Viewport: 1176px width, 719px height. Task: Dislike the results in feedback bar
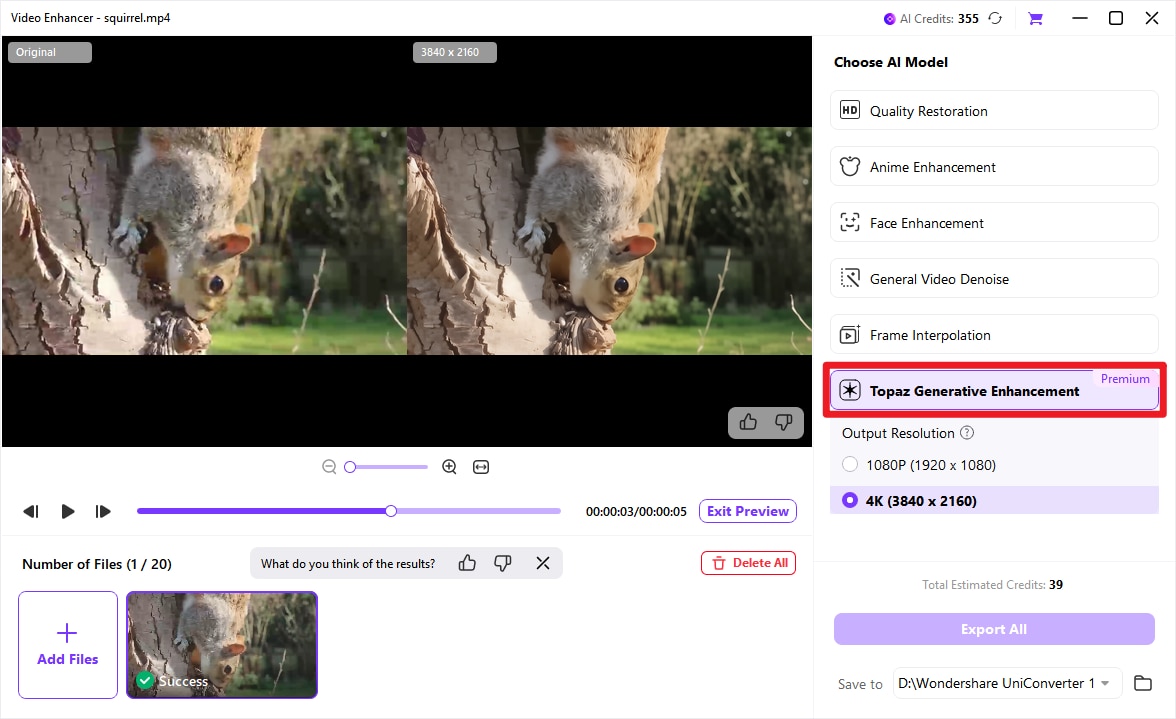[502, 563]
